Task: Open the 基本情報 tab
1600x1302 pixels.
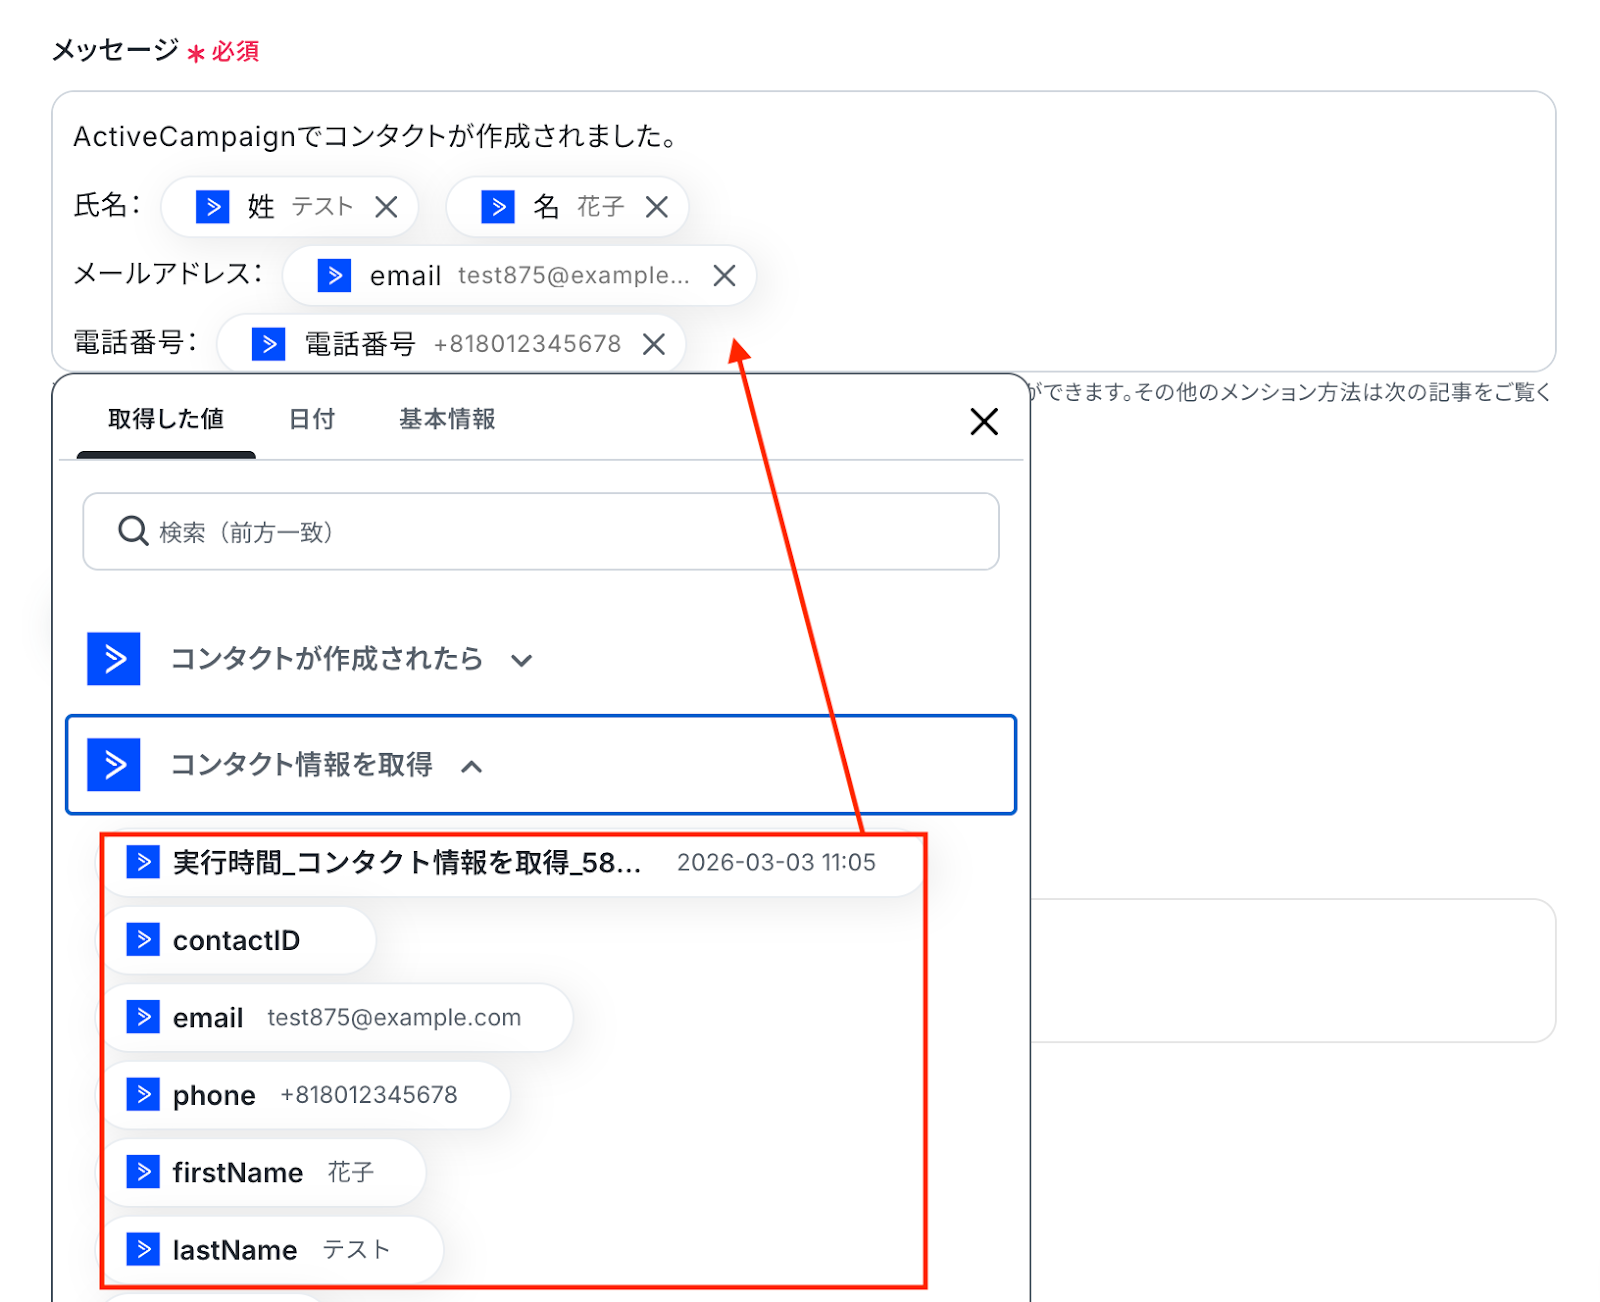Action: click(447, 420)
